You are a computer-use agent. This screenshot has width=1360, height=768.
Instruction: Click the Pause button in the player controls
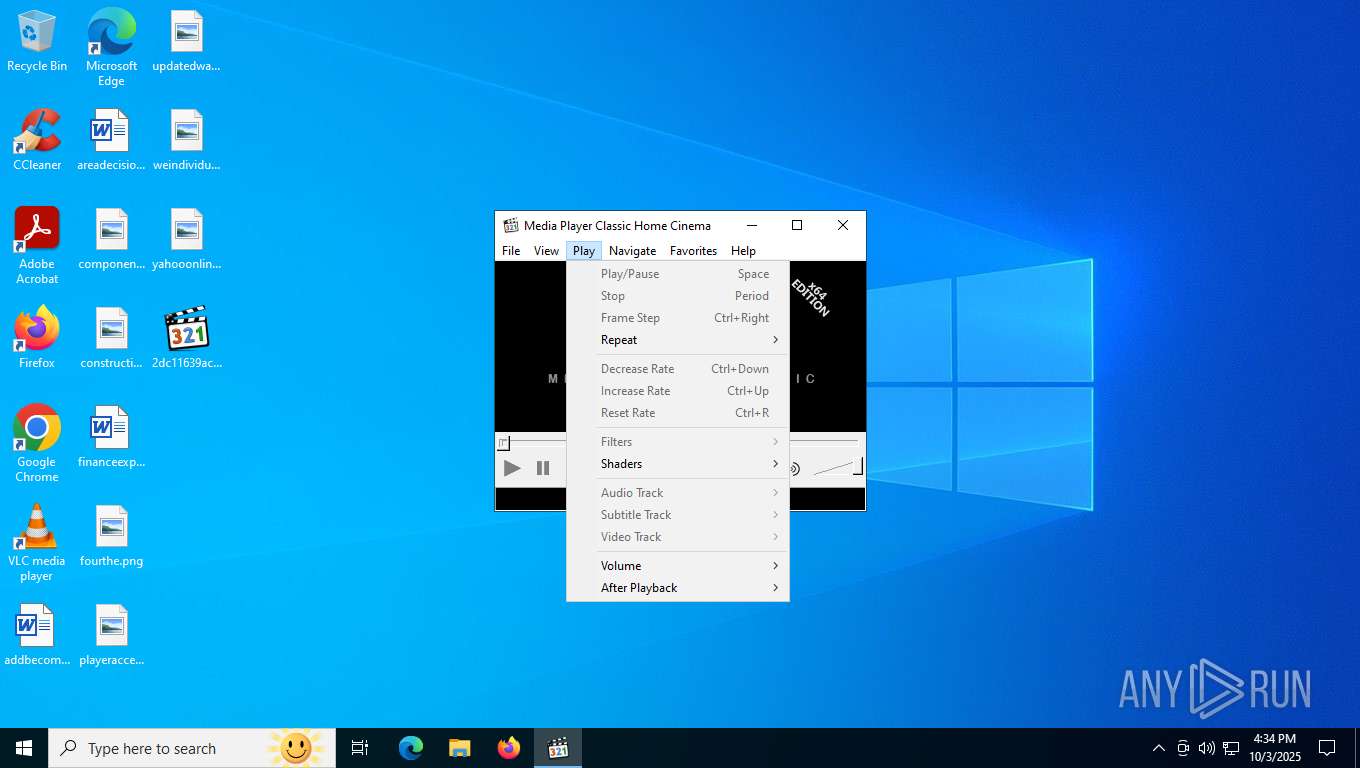pos(543,468)
